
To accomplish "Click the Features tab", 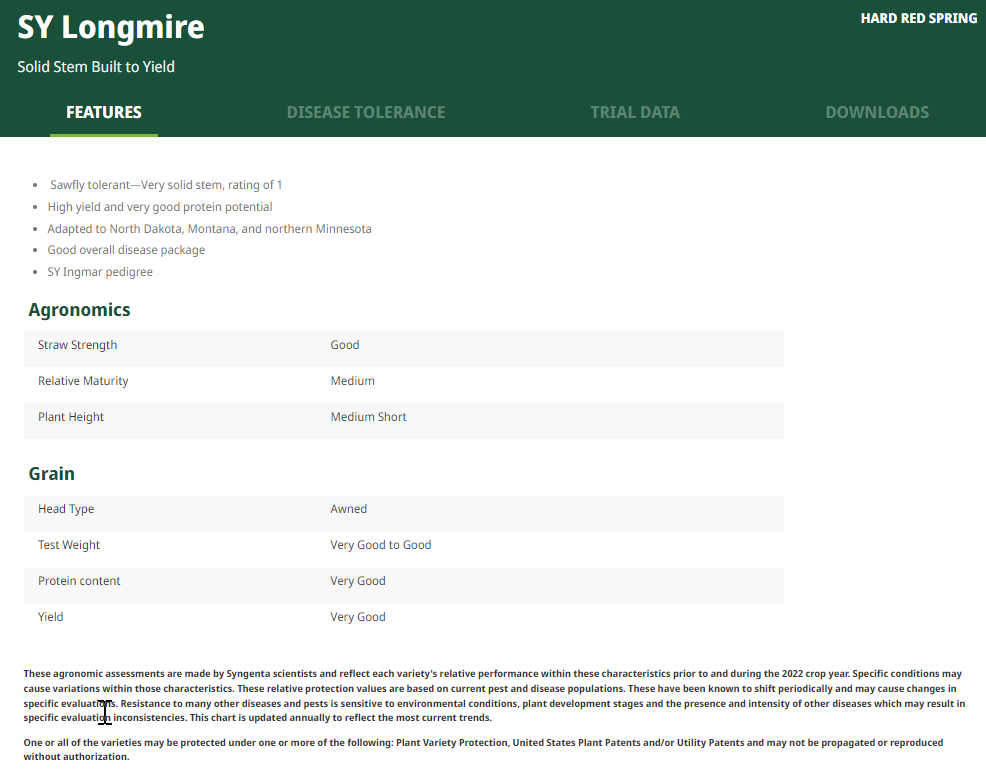I will (104, 112).
